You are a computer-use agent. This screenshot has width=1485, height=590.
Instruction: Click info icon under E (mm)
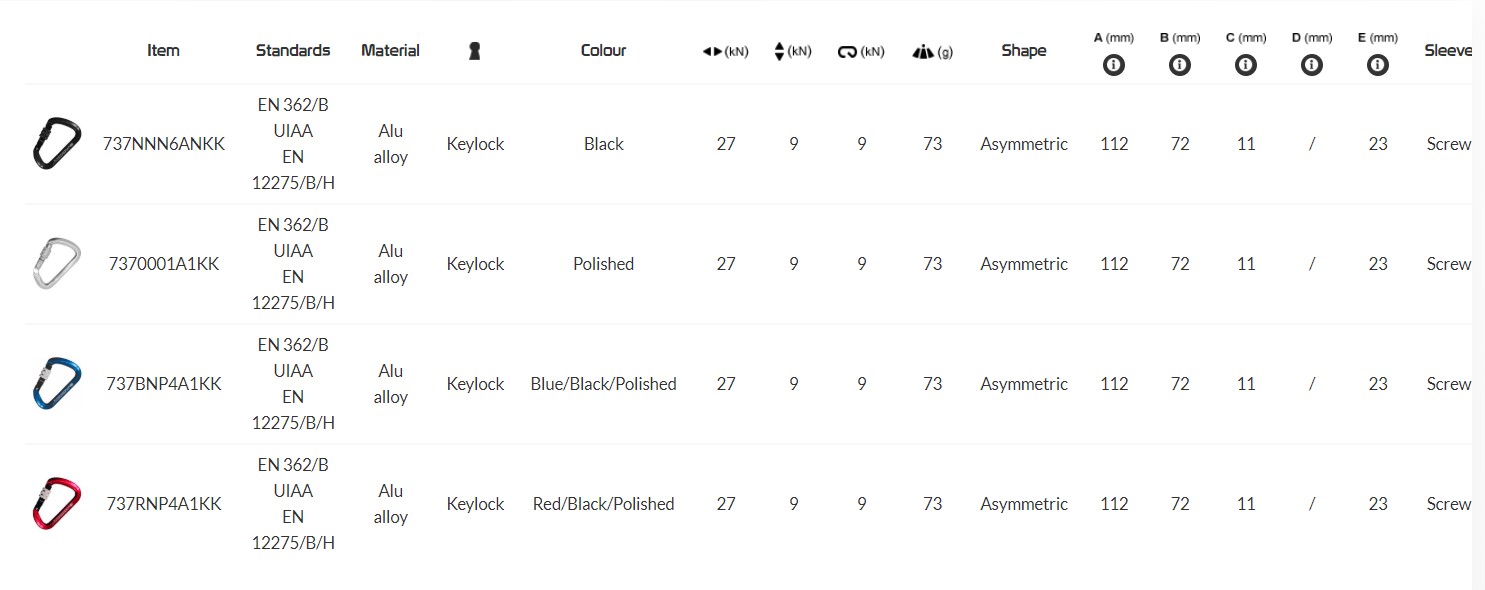click(1377, 65)
